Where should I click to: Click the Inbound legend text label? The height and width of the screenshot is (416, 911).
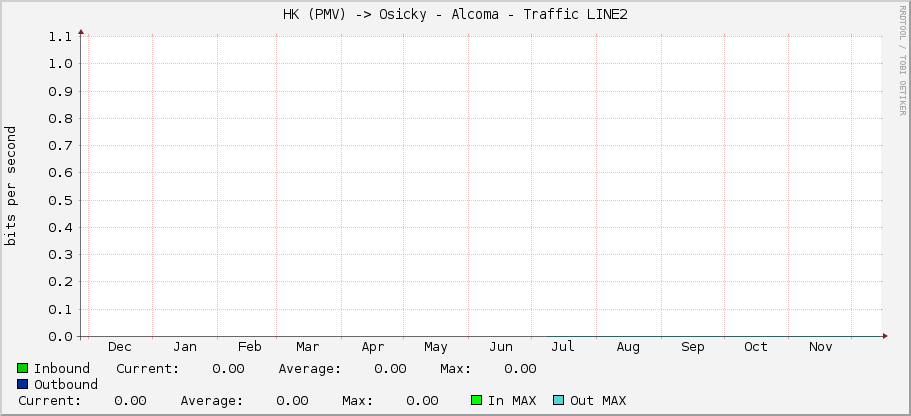click(62, 369)
